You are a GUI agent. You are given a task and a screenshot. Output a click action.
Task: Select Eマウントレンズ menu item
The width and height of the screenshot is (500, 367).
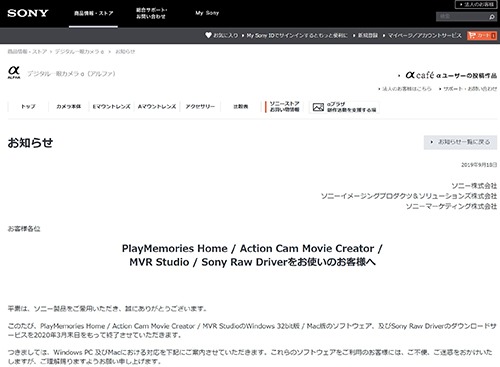[x=111, y=106]
